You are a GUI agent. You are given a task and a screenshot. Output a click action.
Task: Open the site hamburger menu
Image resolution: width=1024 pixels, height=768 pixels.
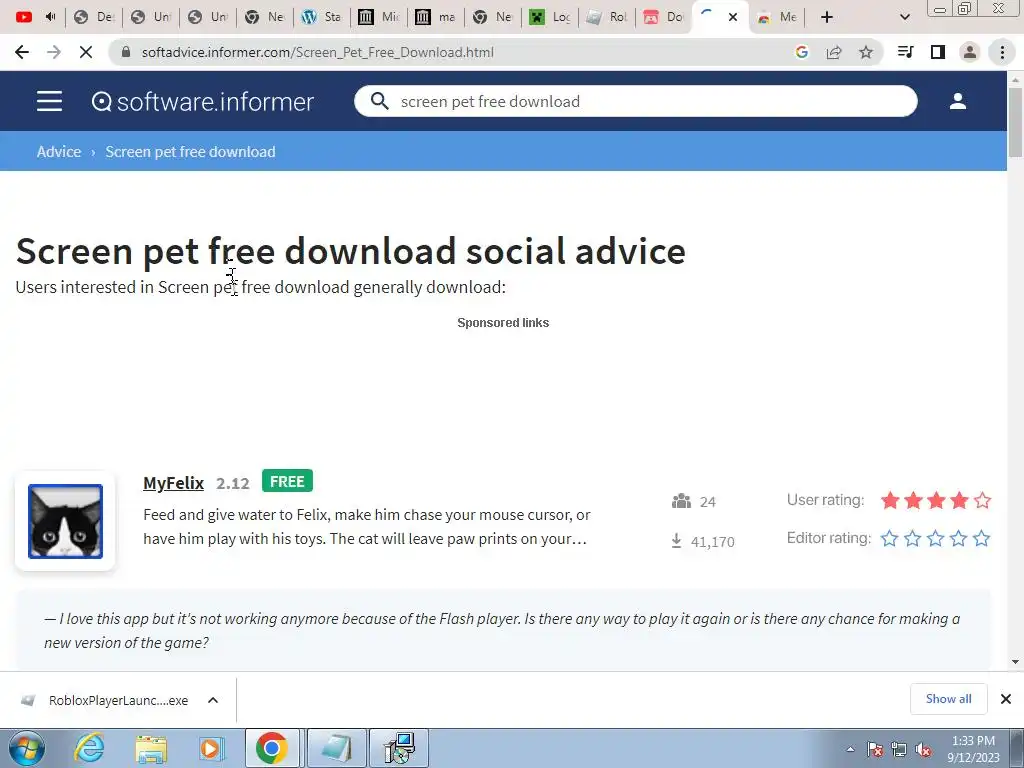(x=50, y=101)
